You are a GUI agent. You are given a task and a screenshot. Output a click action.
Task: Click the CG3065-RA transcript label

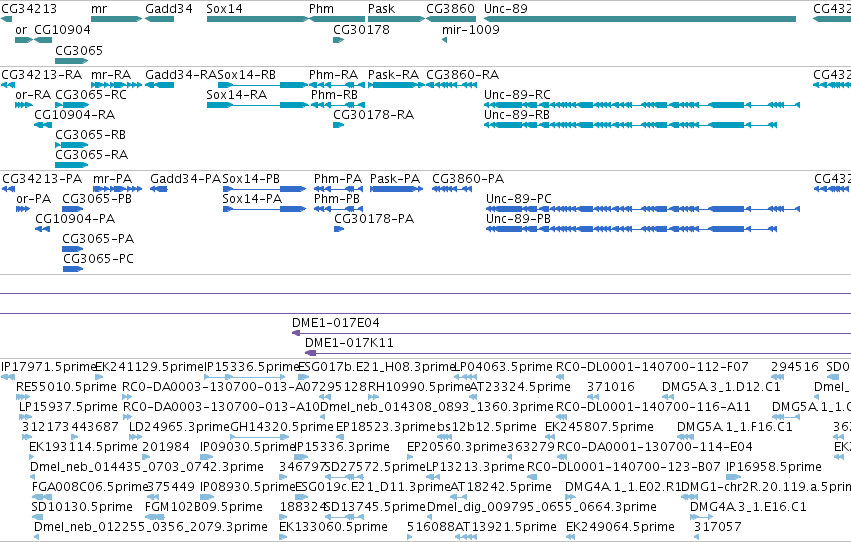[x=92, y=154]
